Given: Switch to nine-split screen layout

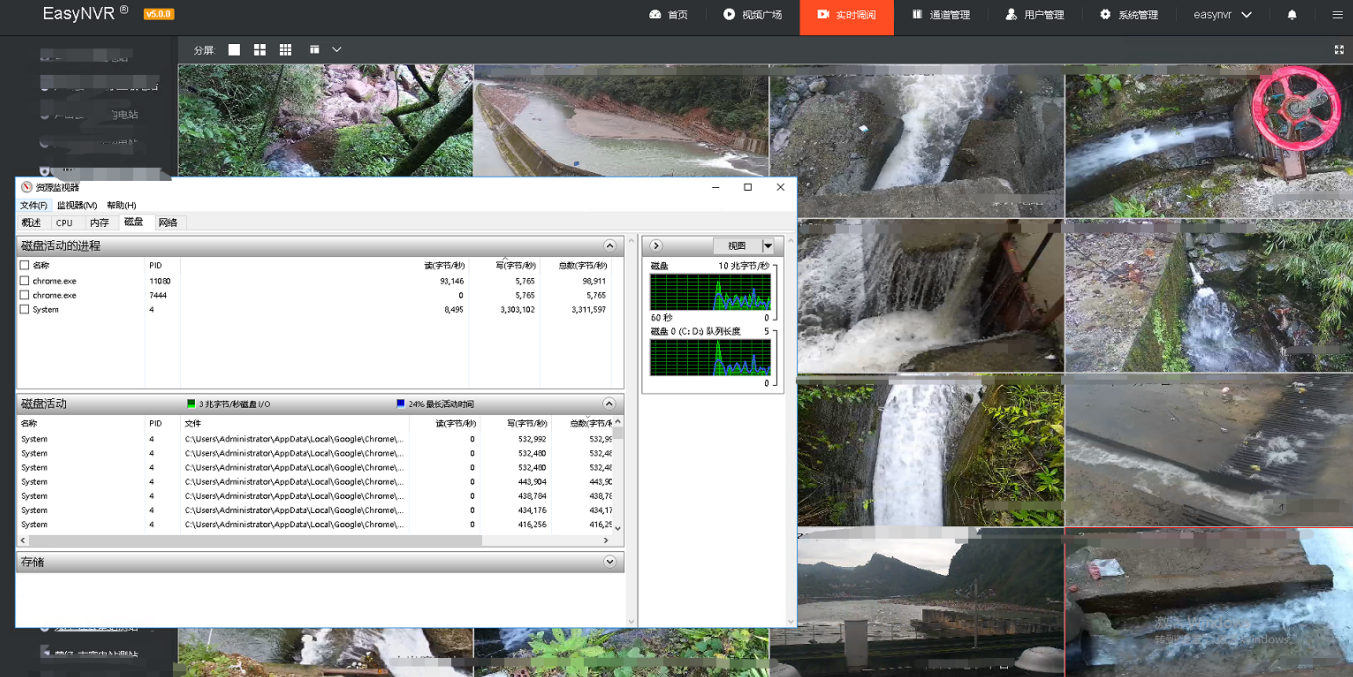Looking at the screenshot, I should [286, 50].
